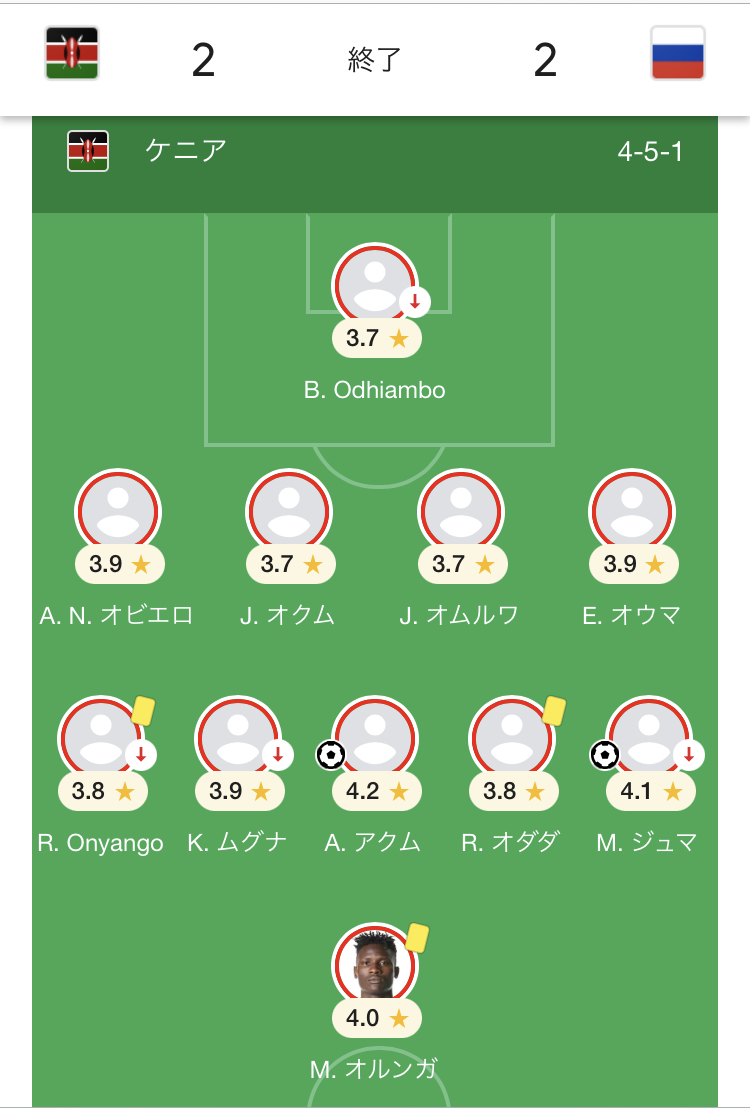Tap the substitution arrow on K. ムグナ

278,755
